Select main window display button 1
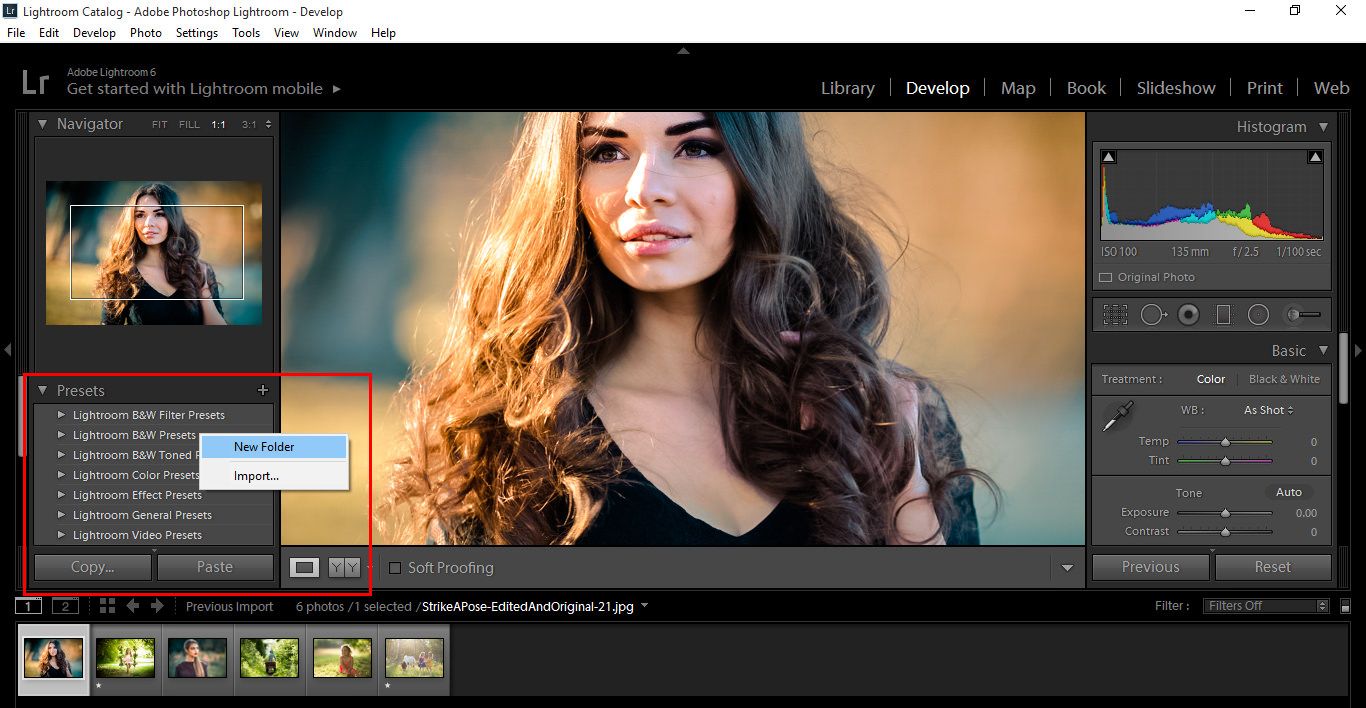The image size is (1366, 708). pyautogui.click(x=29, y=606)
